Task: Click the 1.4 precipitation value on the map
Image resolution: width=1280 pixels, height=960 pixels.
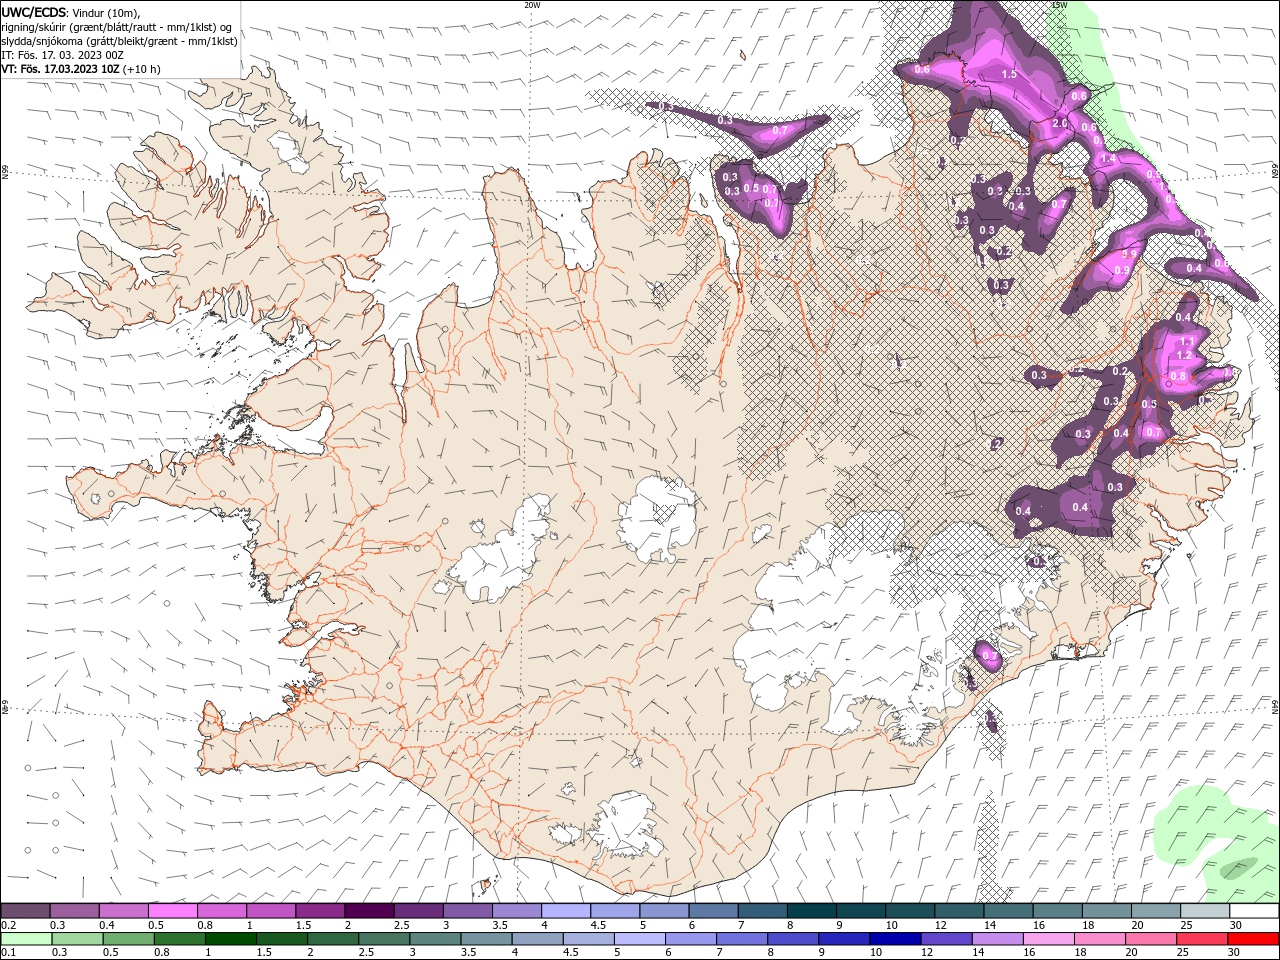Action: (1108, 159)
